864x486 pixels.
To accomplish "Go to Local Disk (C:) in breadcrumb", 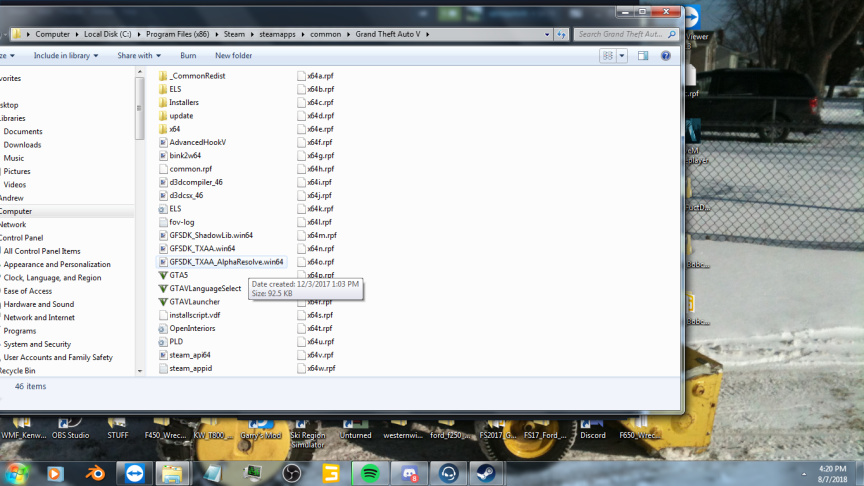I will pyautogui.click(x=107, y=34).
